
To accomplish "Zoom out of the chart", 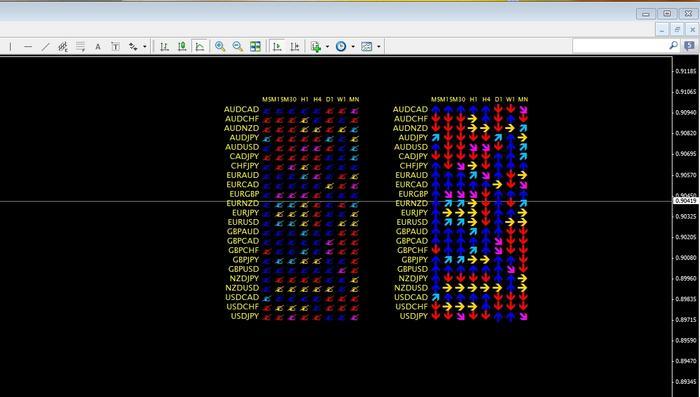I will point(238,46).
